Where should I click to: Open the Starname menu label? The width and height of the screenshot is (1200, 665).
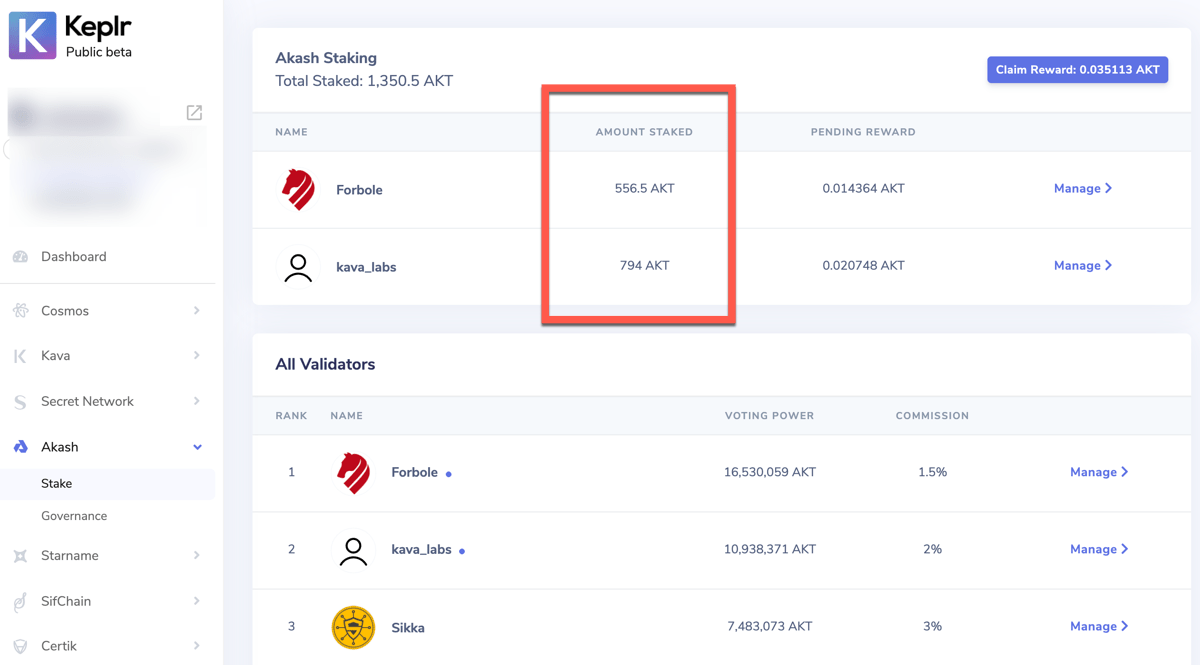[x=70, y=556]
